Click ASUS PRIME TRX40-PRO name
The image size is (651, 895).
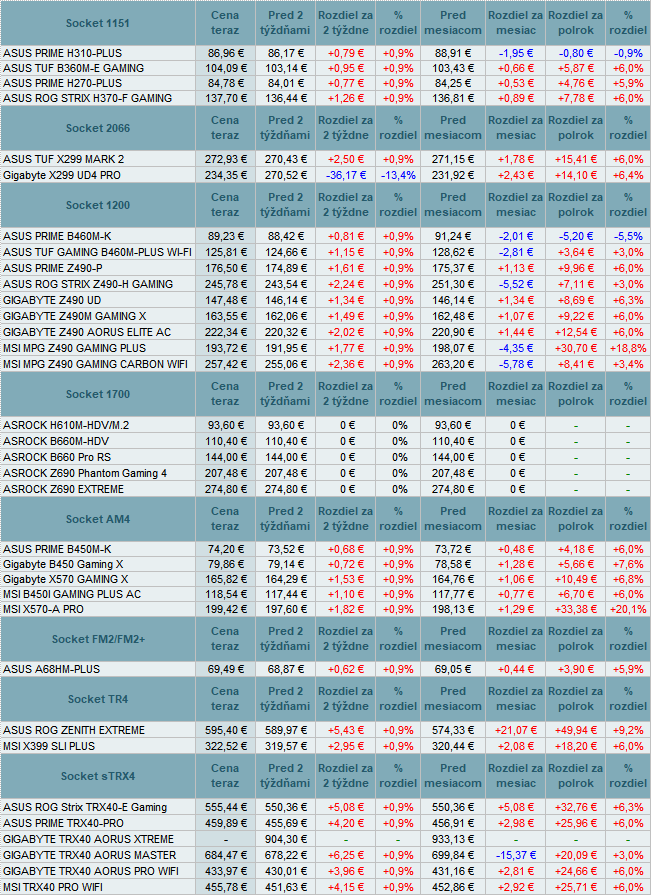click(x=63, y=823)
